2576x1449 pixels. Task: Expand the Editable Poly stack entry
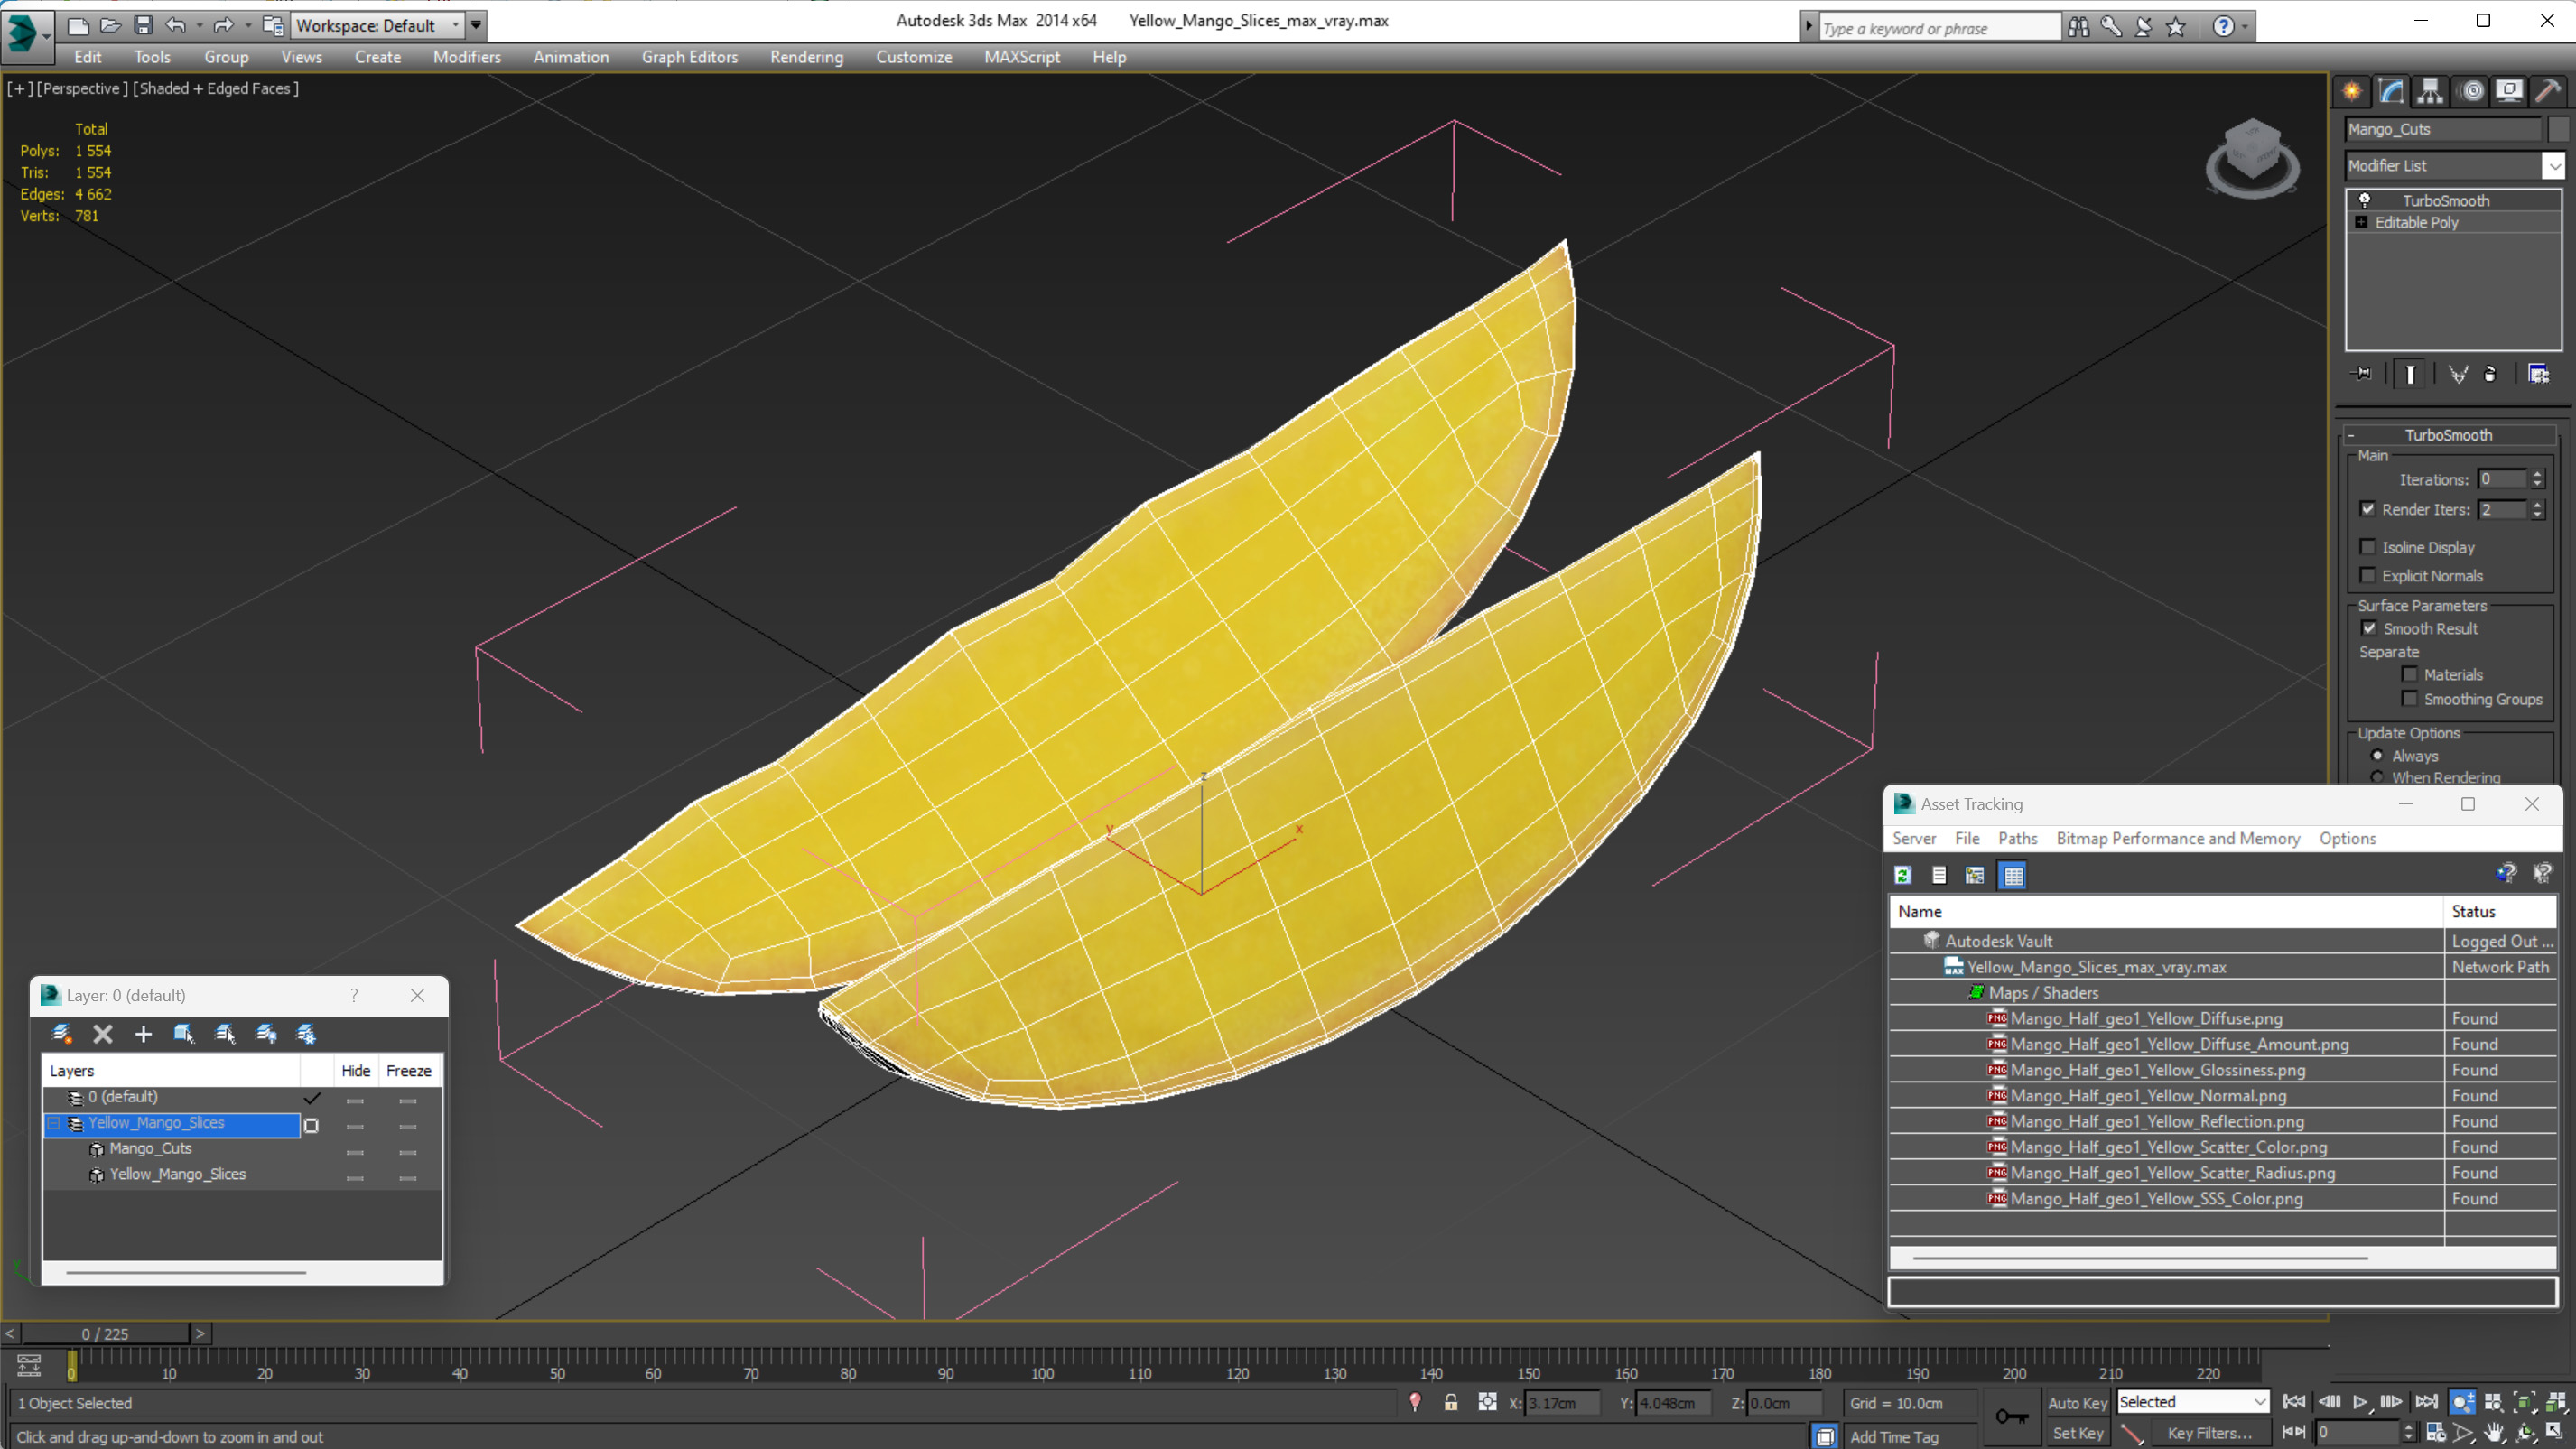(x=2361, y=222)
